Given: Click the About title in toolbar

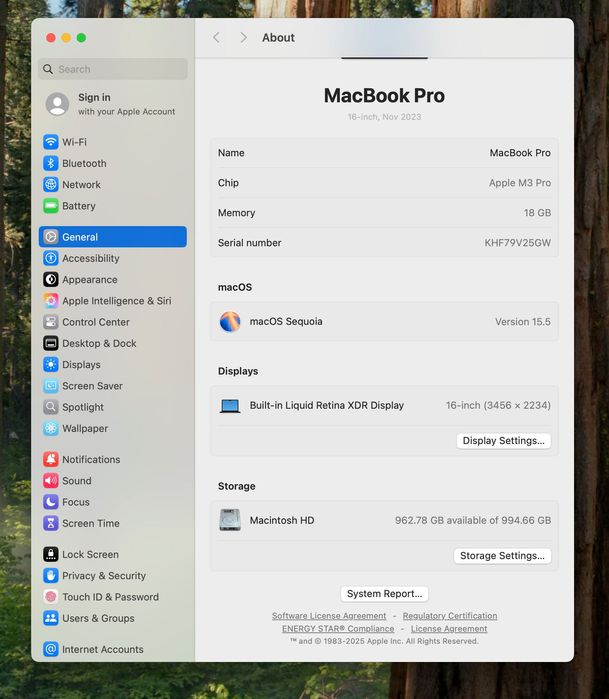Looking at the screenshot, I should pos(278,37).
